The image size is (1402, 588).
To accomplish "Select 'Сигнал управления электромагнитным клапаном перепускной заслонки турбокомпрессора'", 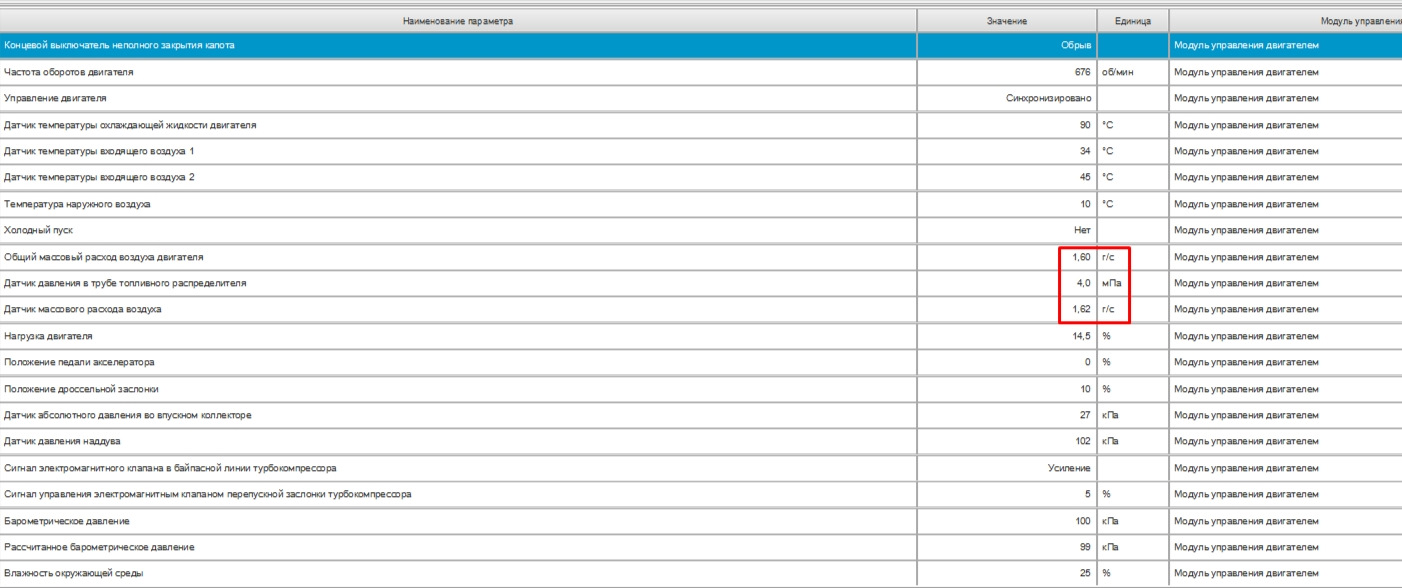I will tap(207, 494).
